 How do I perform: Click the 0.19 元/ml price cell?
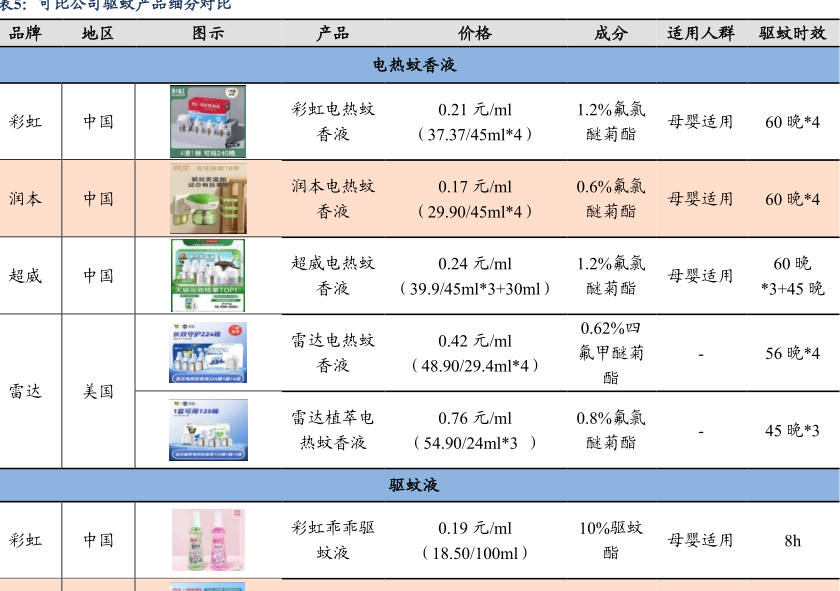(475, 540)
